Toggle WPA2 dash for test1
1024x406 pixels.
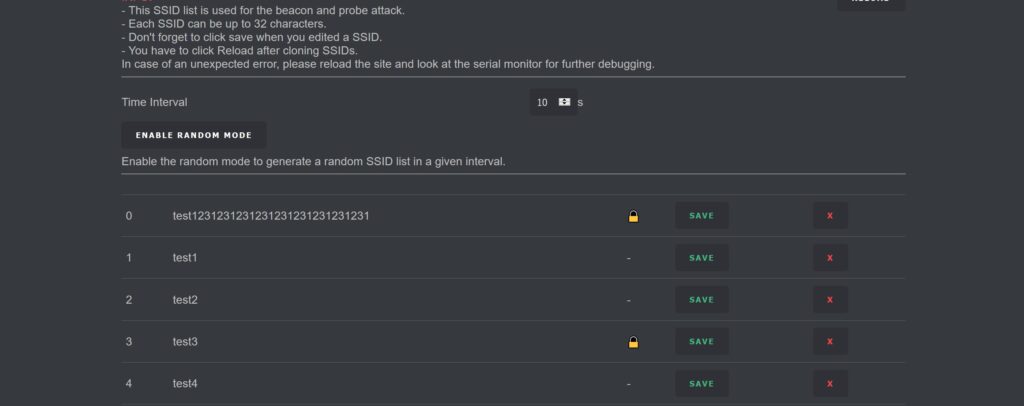(628, 258)
